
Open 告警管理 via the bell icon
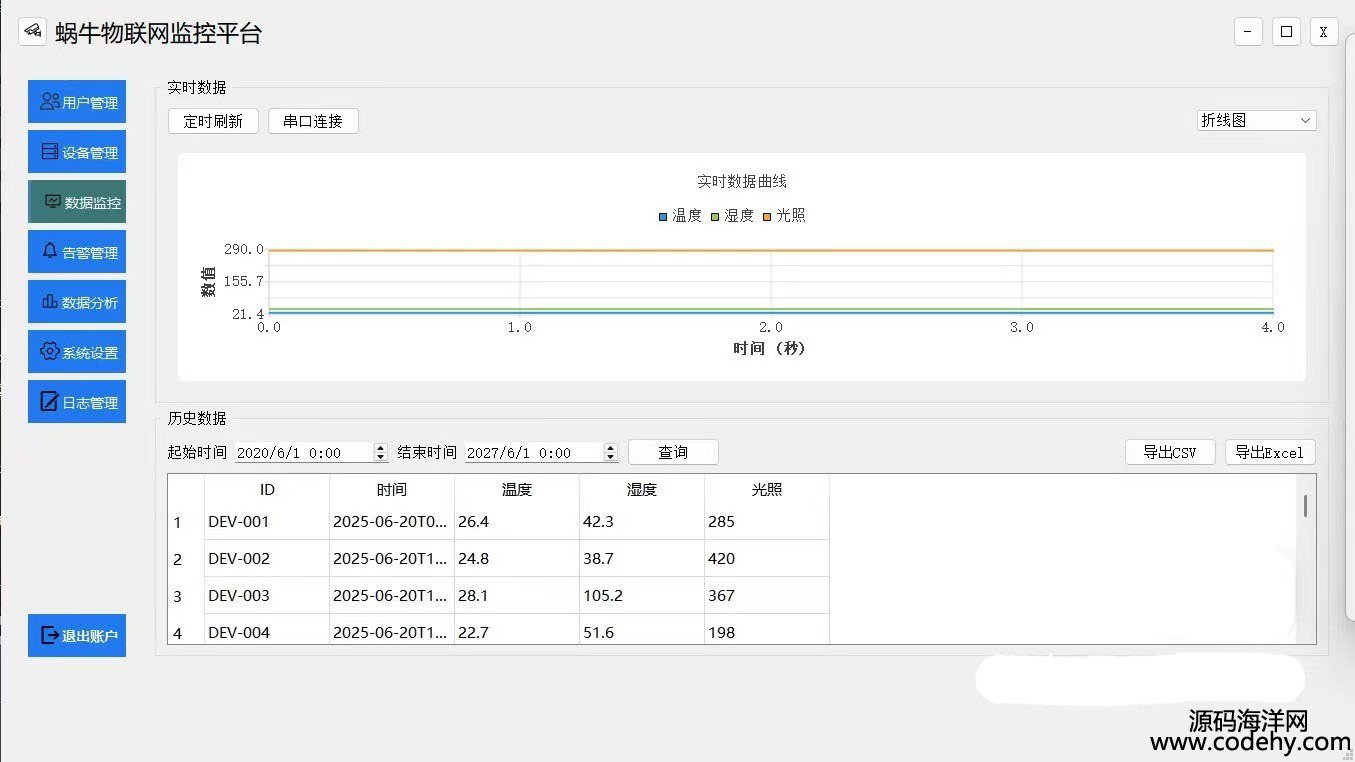click(x=49, y=252)
